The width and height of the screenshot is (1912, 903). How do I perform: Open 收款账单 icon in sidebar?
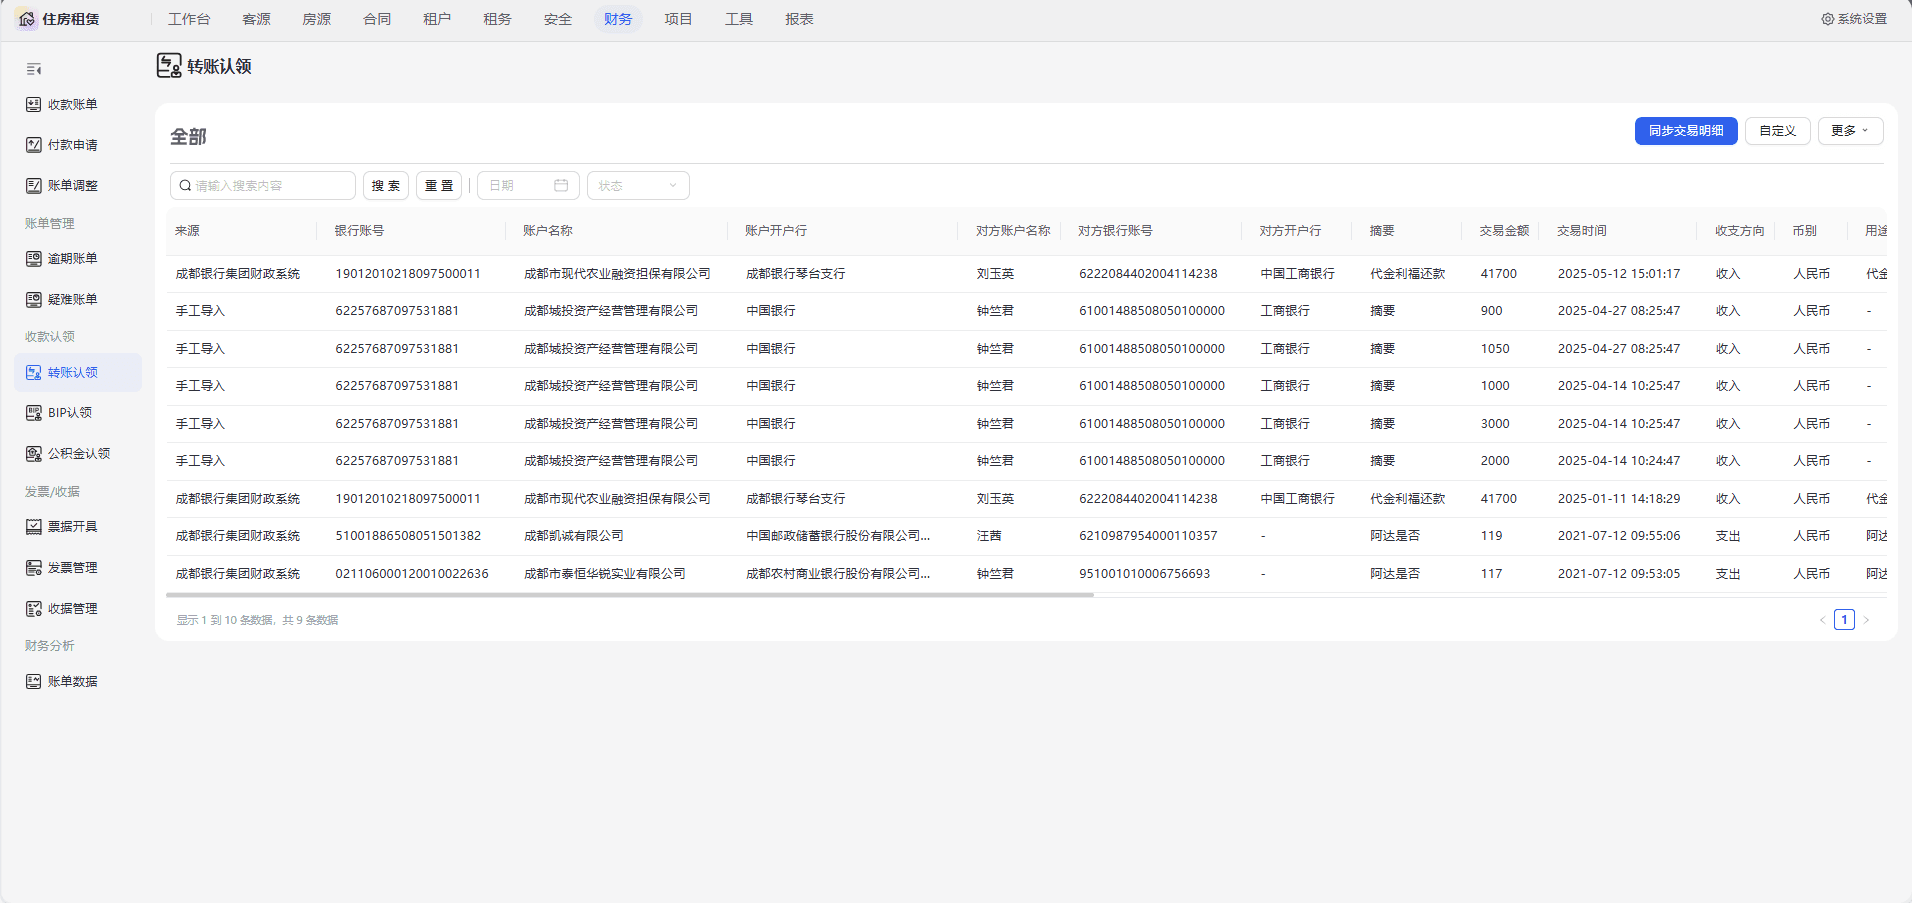[34, 104]
